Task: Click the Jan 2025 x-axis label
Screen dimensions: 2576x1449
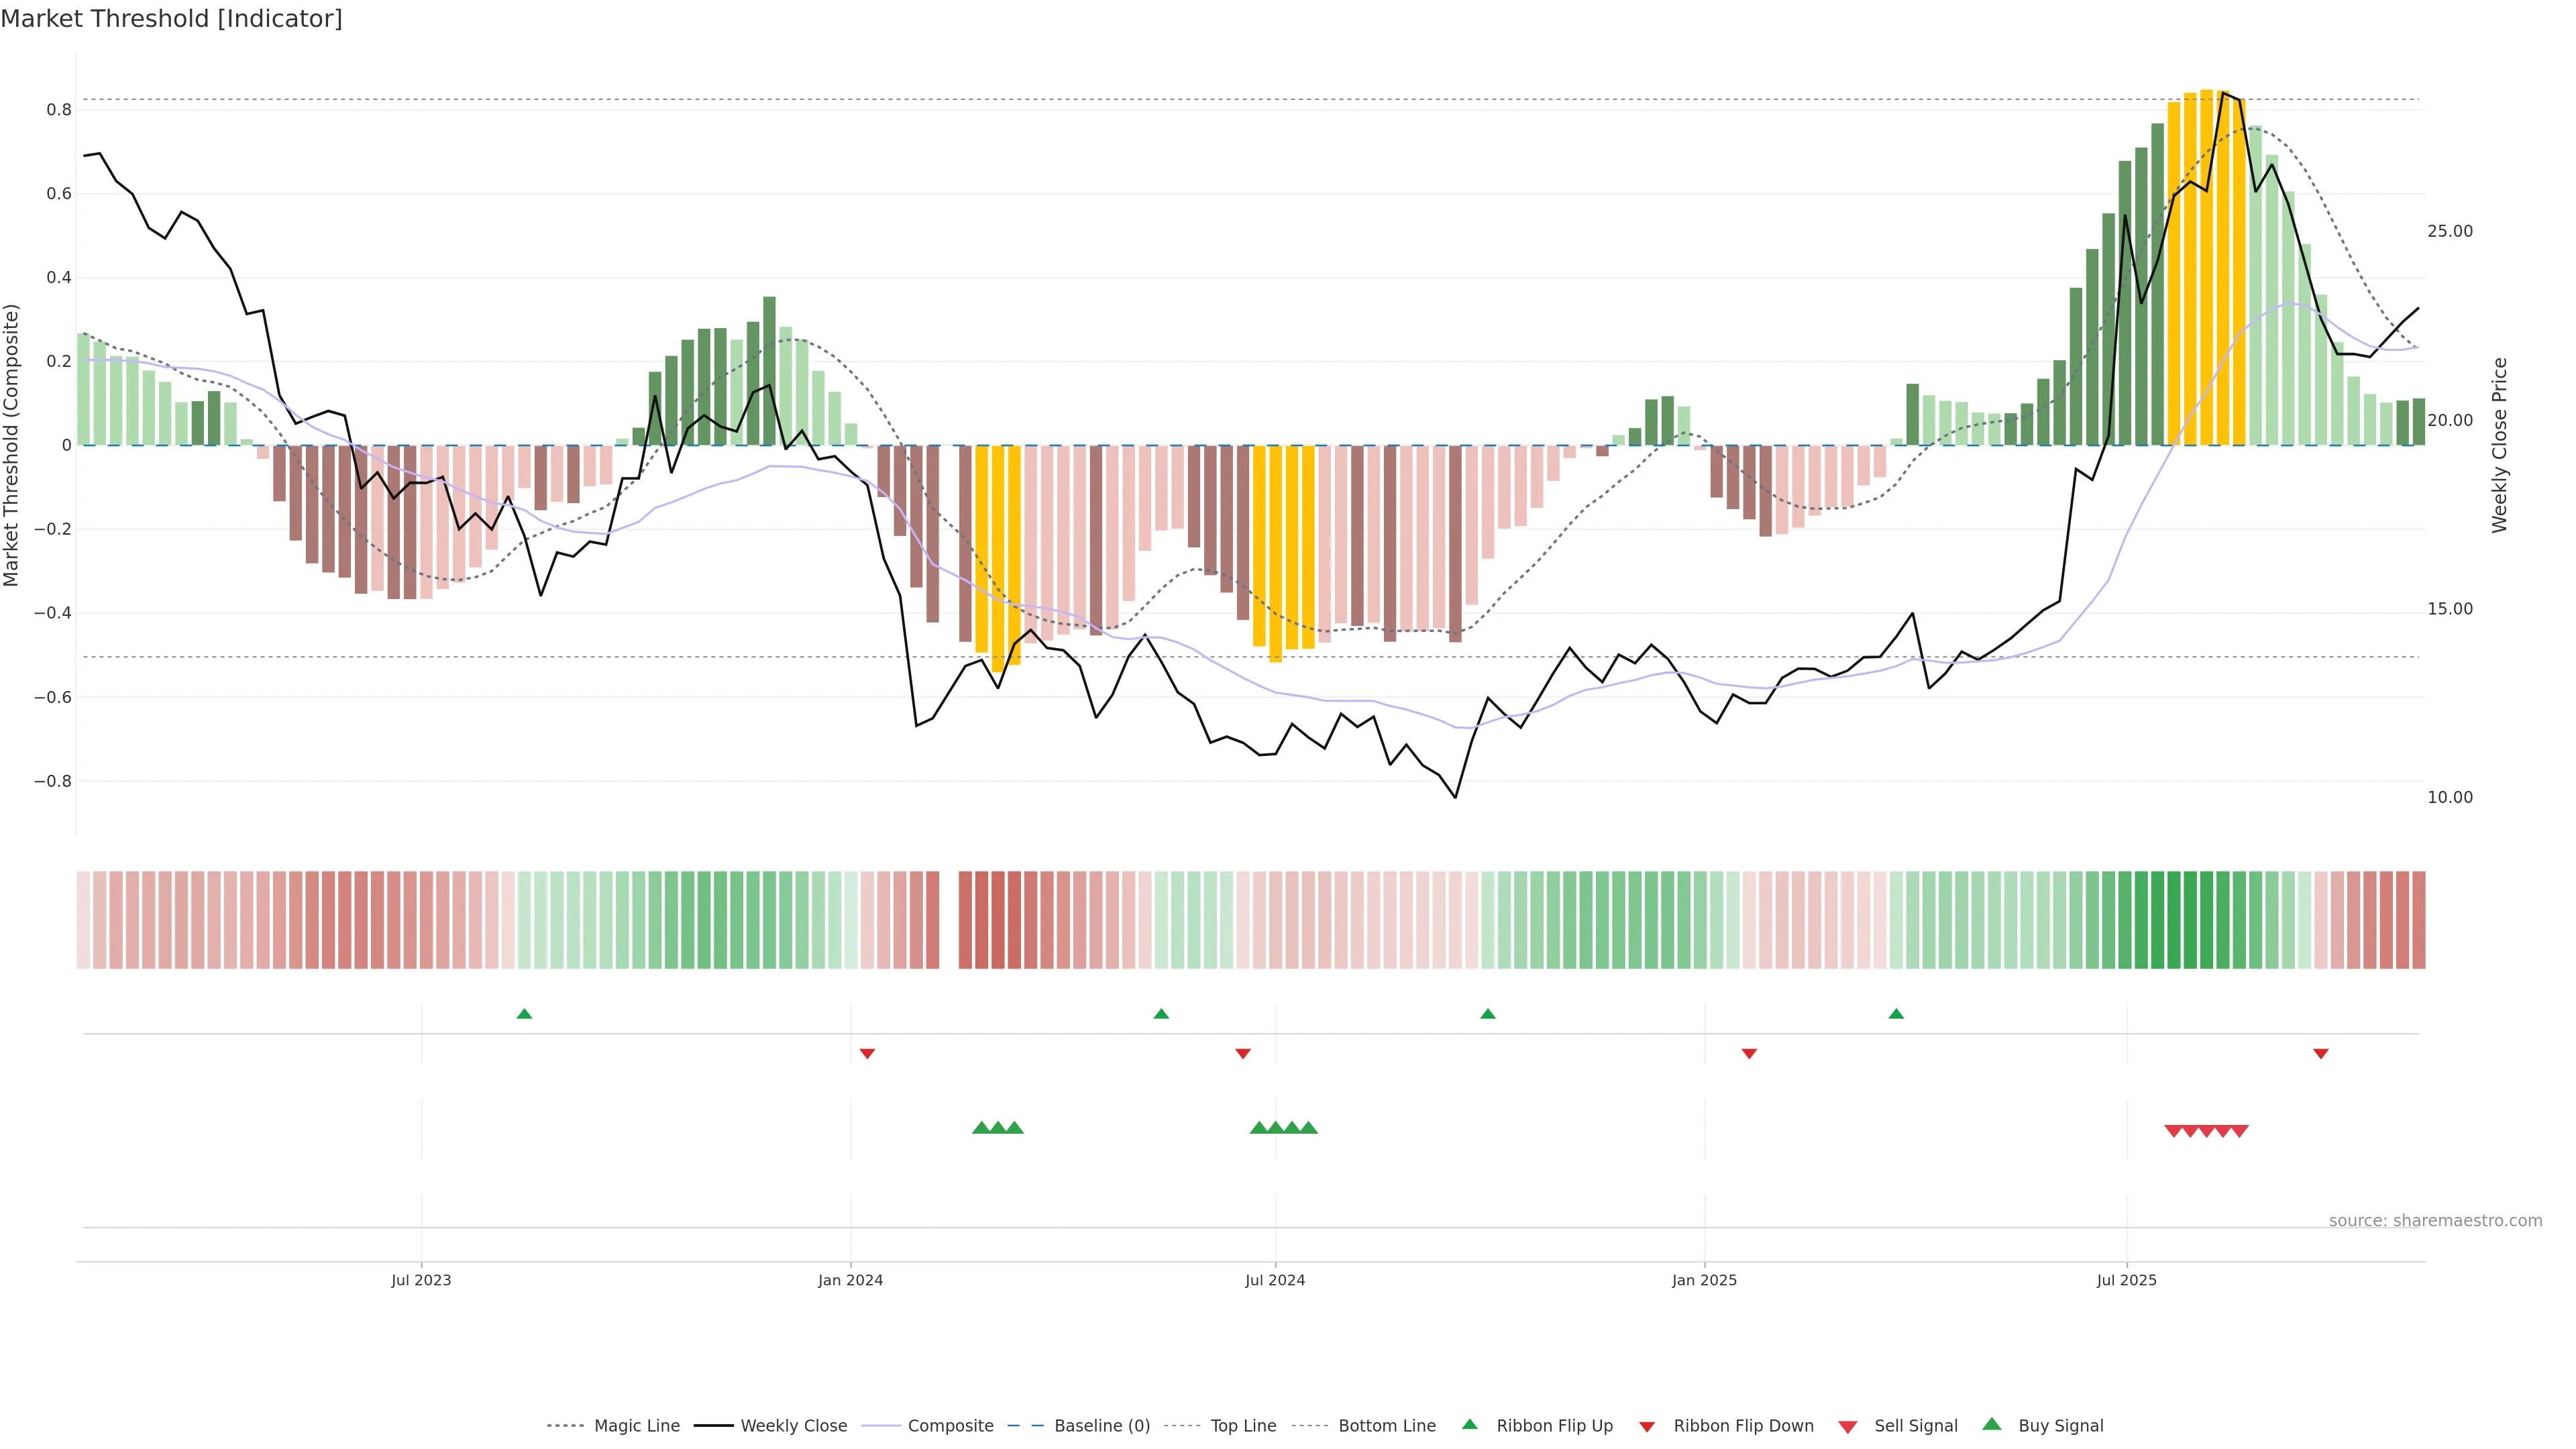Action: coord(1704,1280)
